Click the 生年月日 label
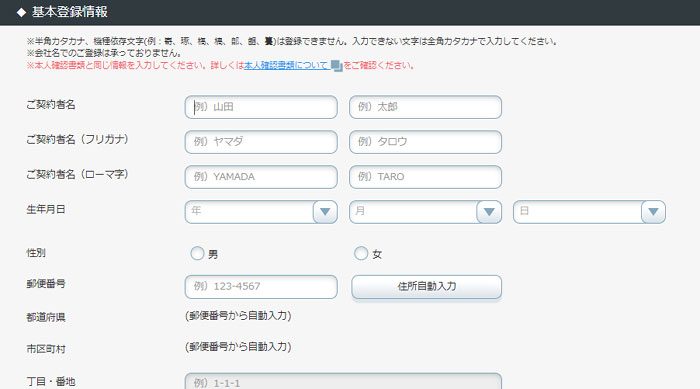The height and width of the screenshot is (389, 700). 46,209
